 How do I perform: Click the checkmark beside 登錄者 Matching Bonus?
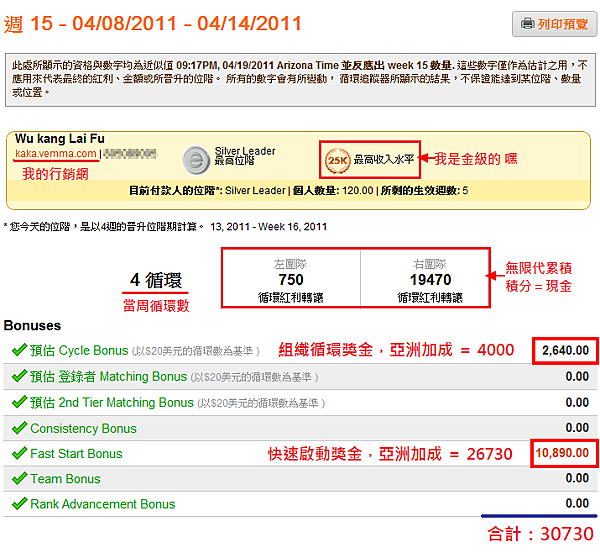tap(19, 376)
